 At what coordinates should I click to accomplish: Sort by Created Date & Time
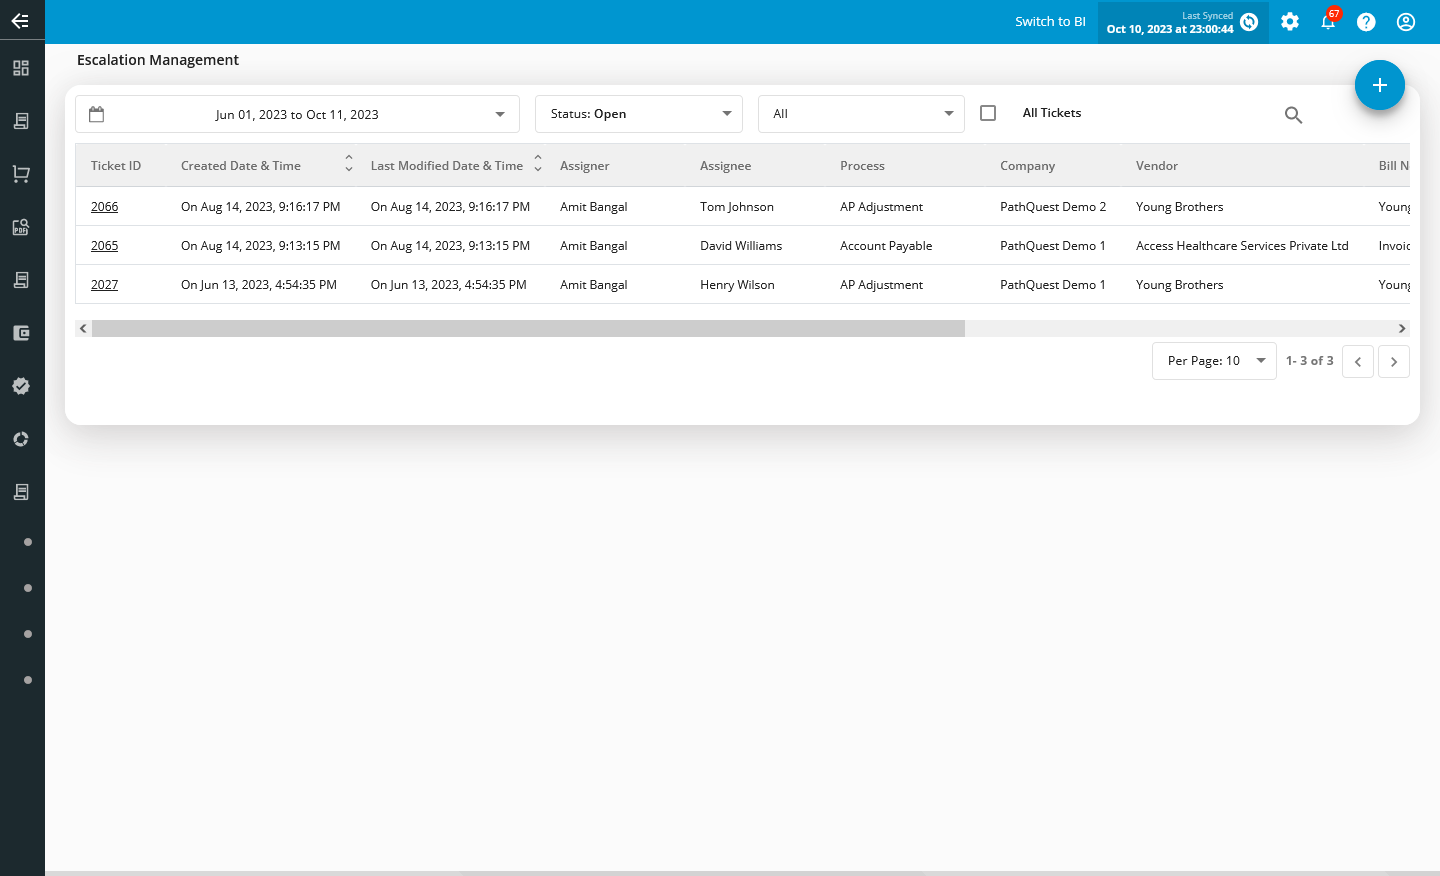[x=348, y=163]
